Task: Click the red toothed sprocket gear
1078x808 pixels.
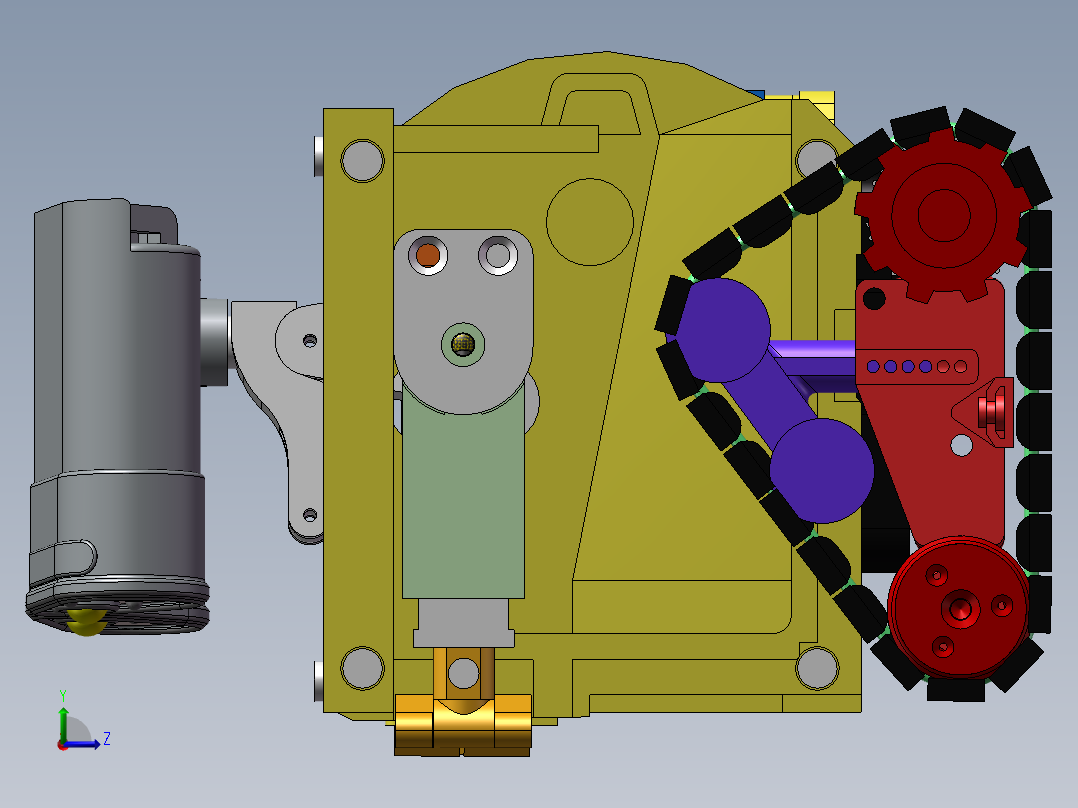Action: (943, 215)
